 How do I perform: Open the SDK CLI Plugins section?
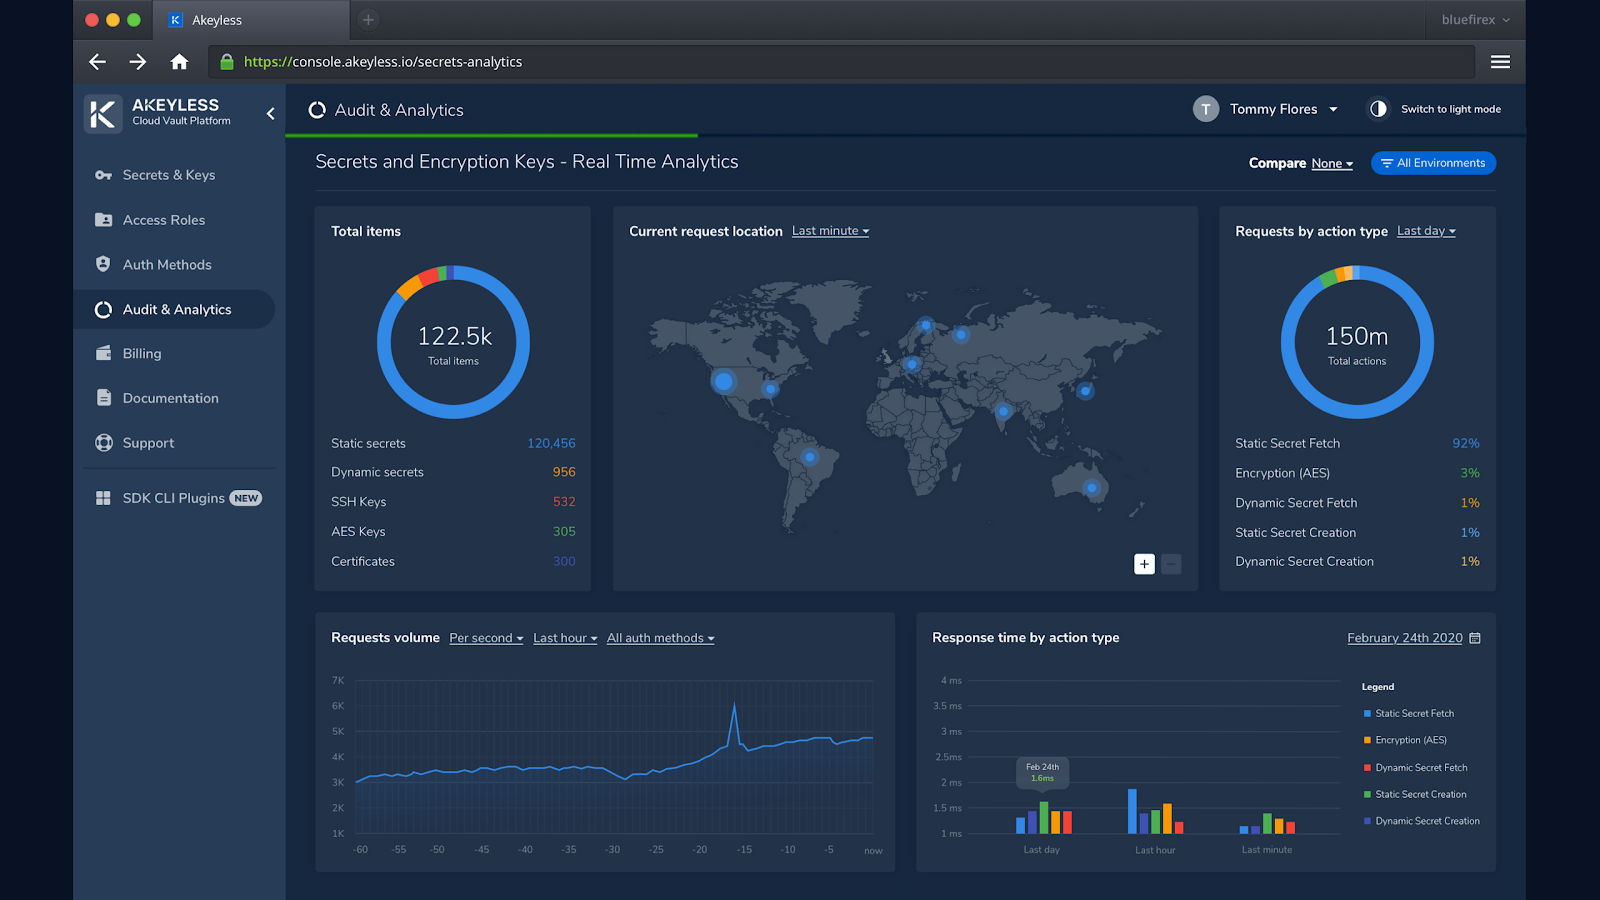click(171, 497)
